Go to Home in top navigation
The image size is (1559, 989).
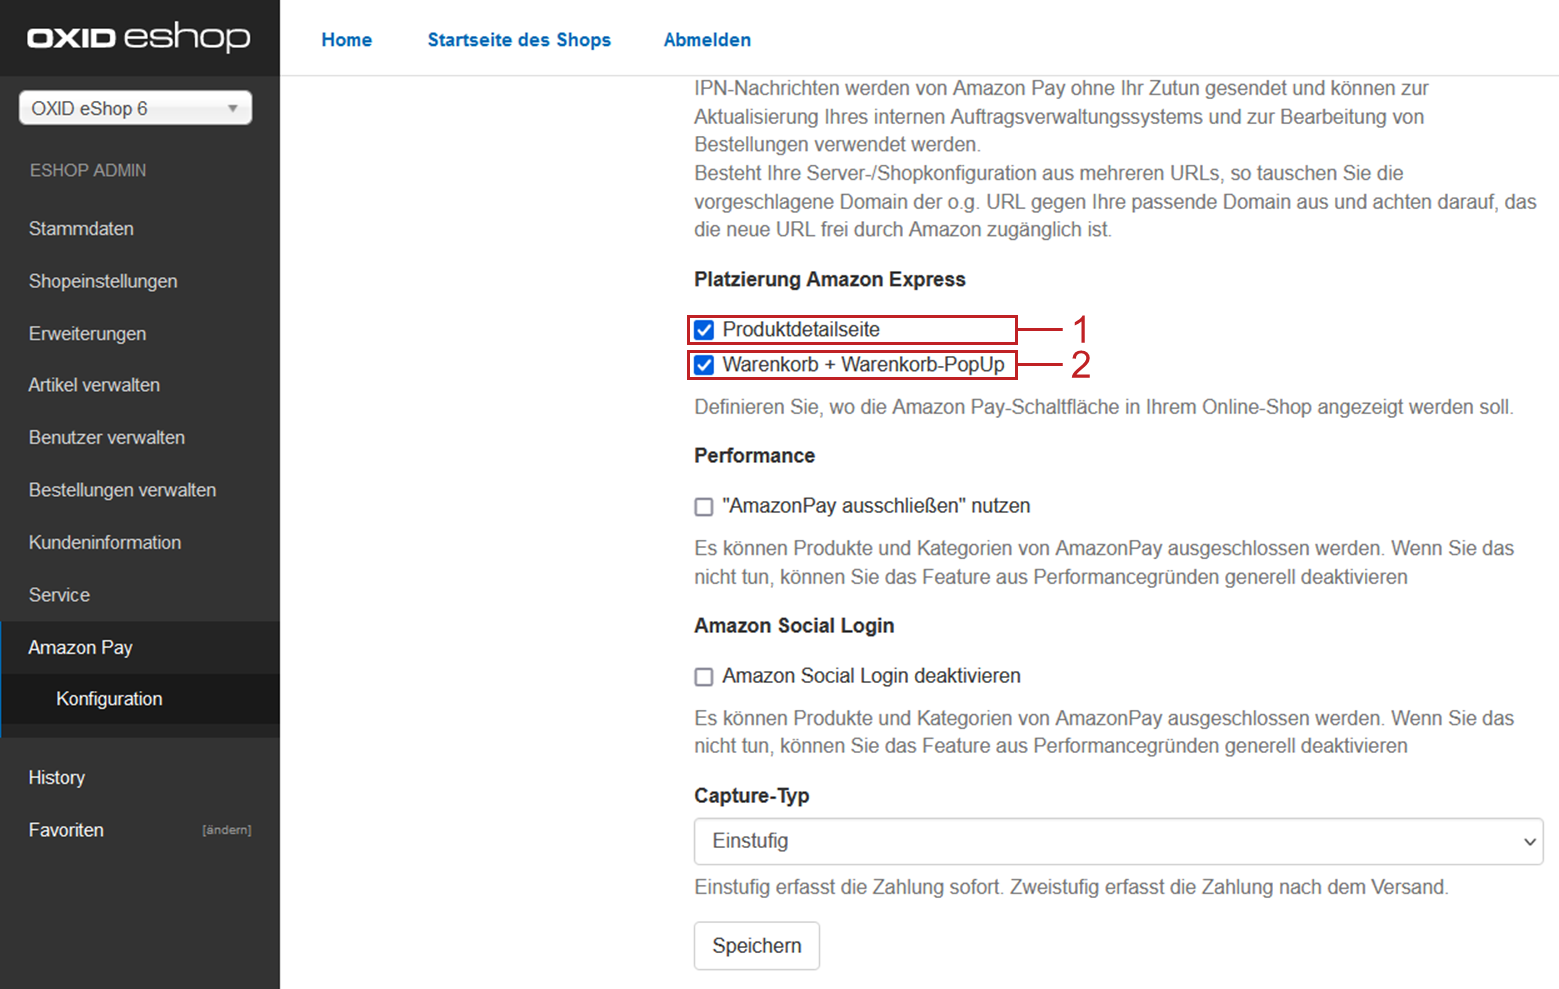point(346,40)
